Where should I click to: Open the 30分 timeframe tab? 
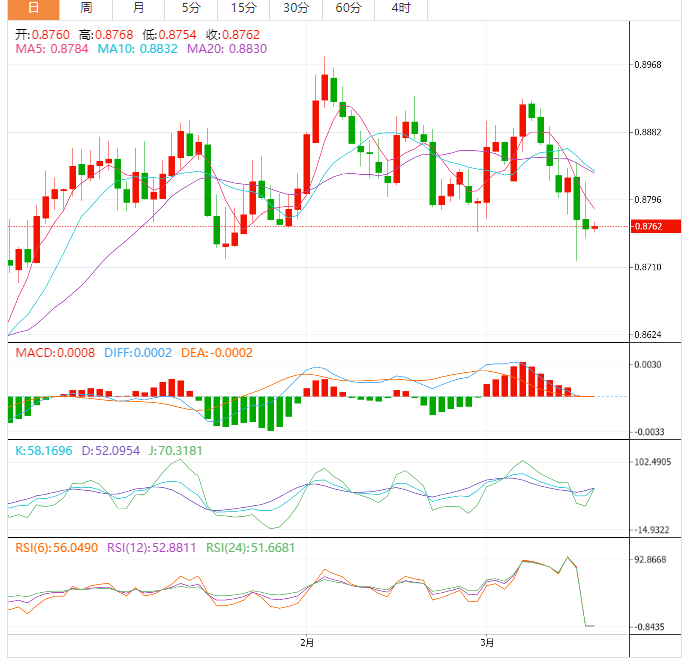(296, 9)
